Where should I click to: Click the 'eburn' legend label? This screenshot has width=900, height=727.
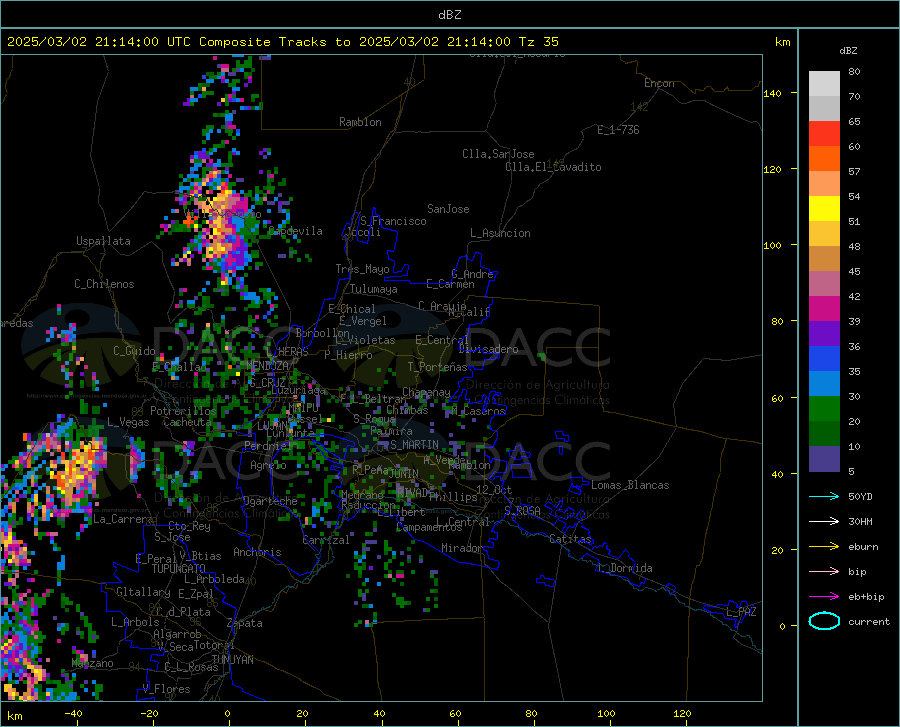(863, 547)
